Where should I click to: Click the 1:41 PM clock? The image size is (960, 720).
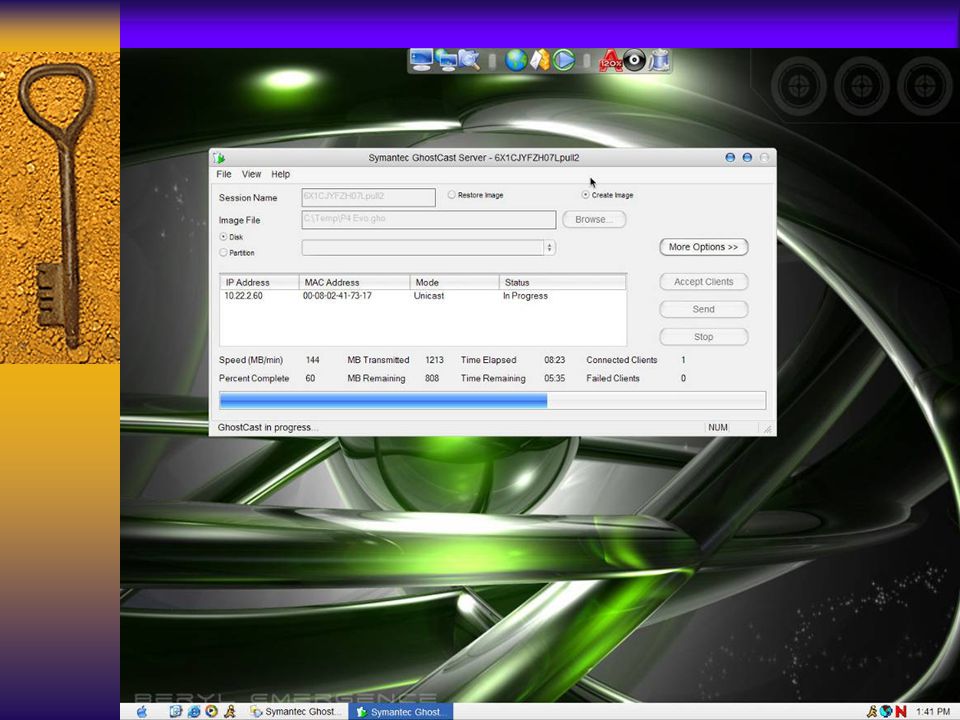933,711
